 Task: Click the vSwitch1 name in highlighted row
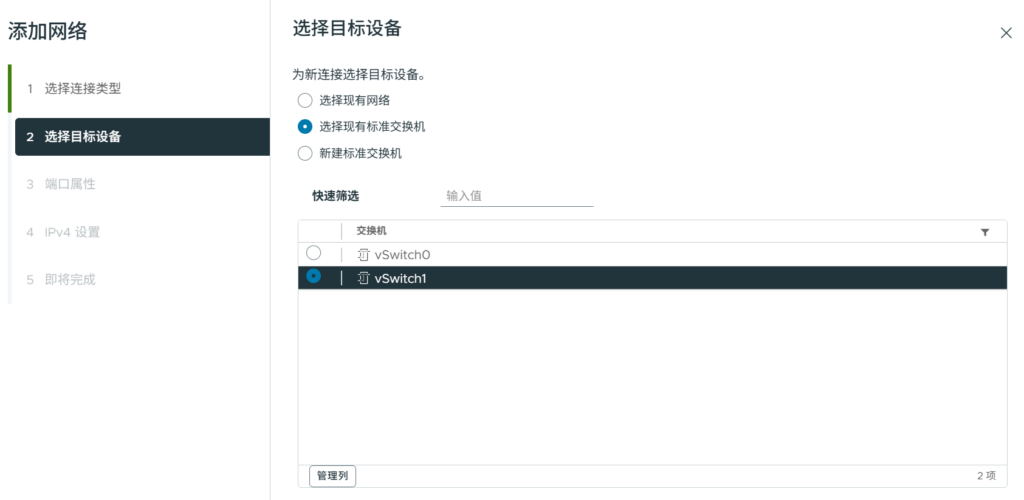click(400, 279)
